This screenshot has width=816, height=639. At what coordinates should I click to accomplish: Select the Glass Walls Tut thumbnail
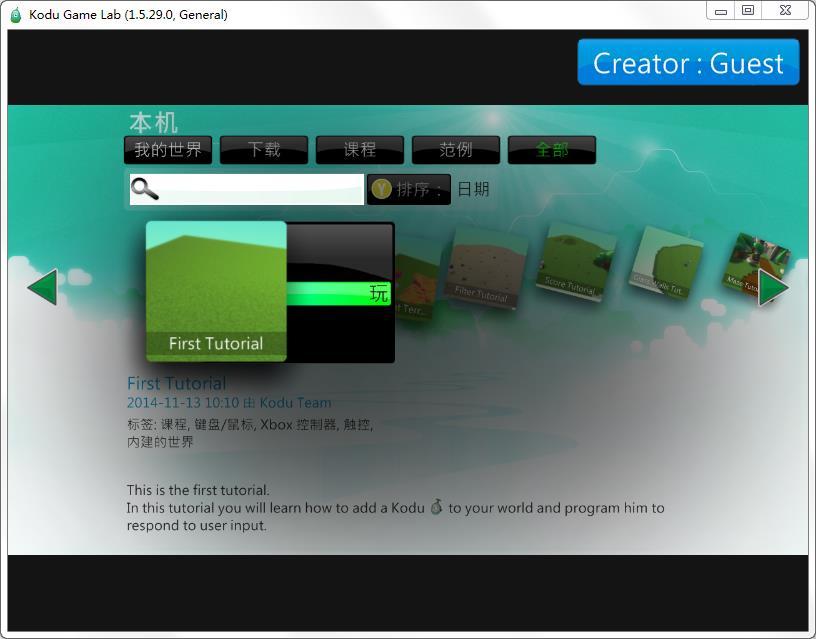(664, 265)
